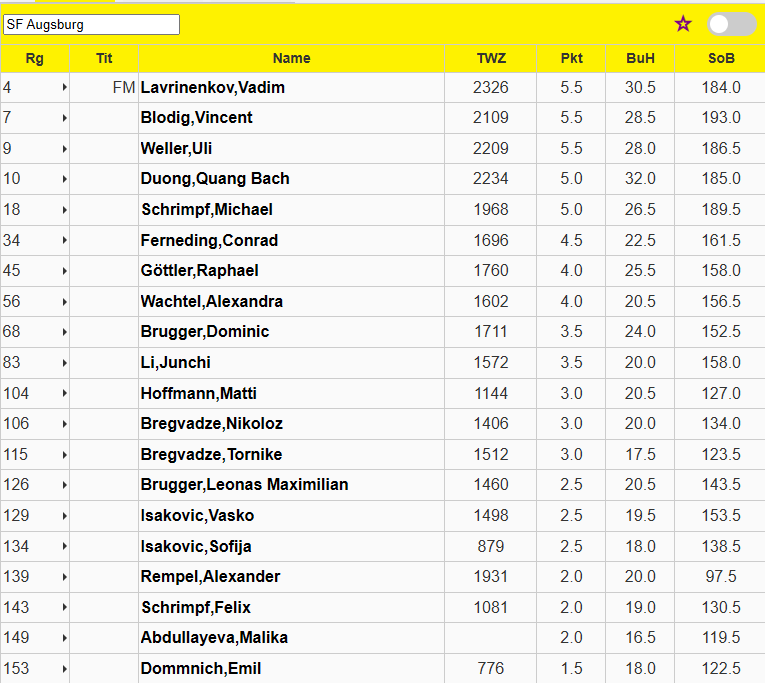Select Brugger,Leonas Maximilian row name

click(244, 485)
